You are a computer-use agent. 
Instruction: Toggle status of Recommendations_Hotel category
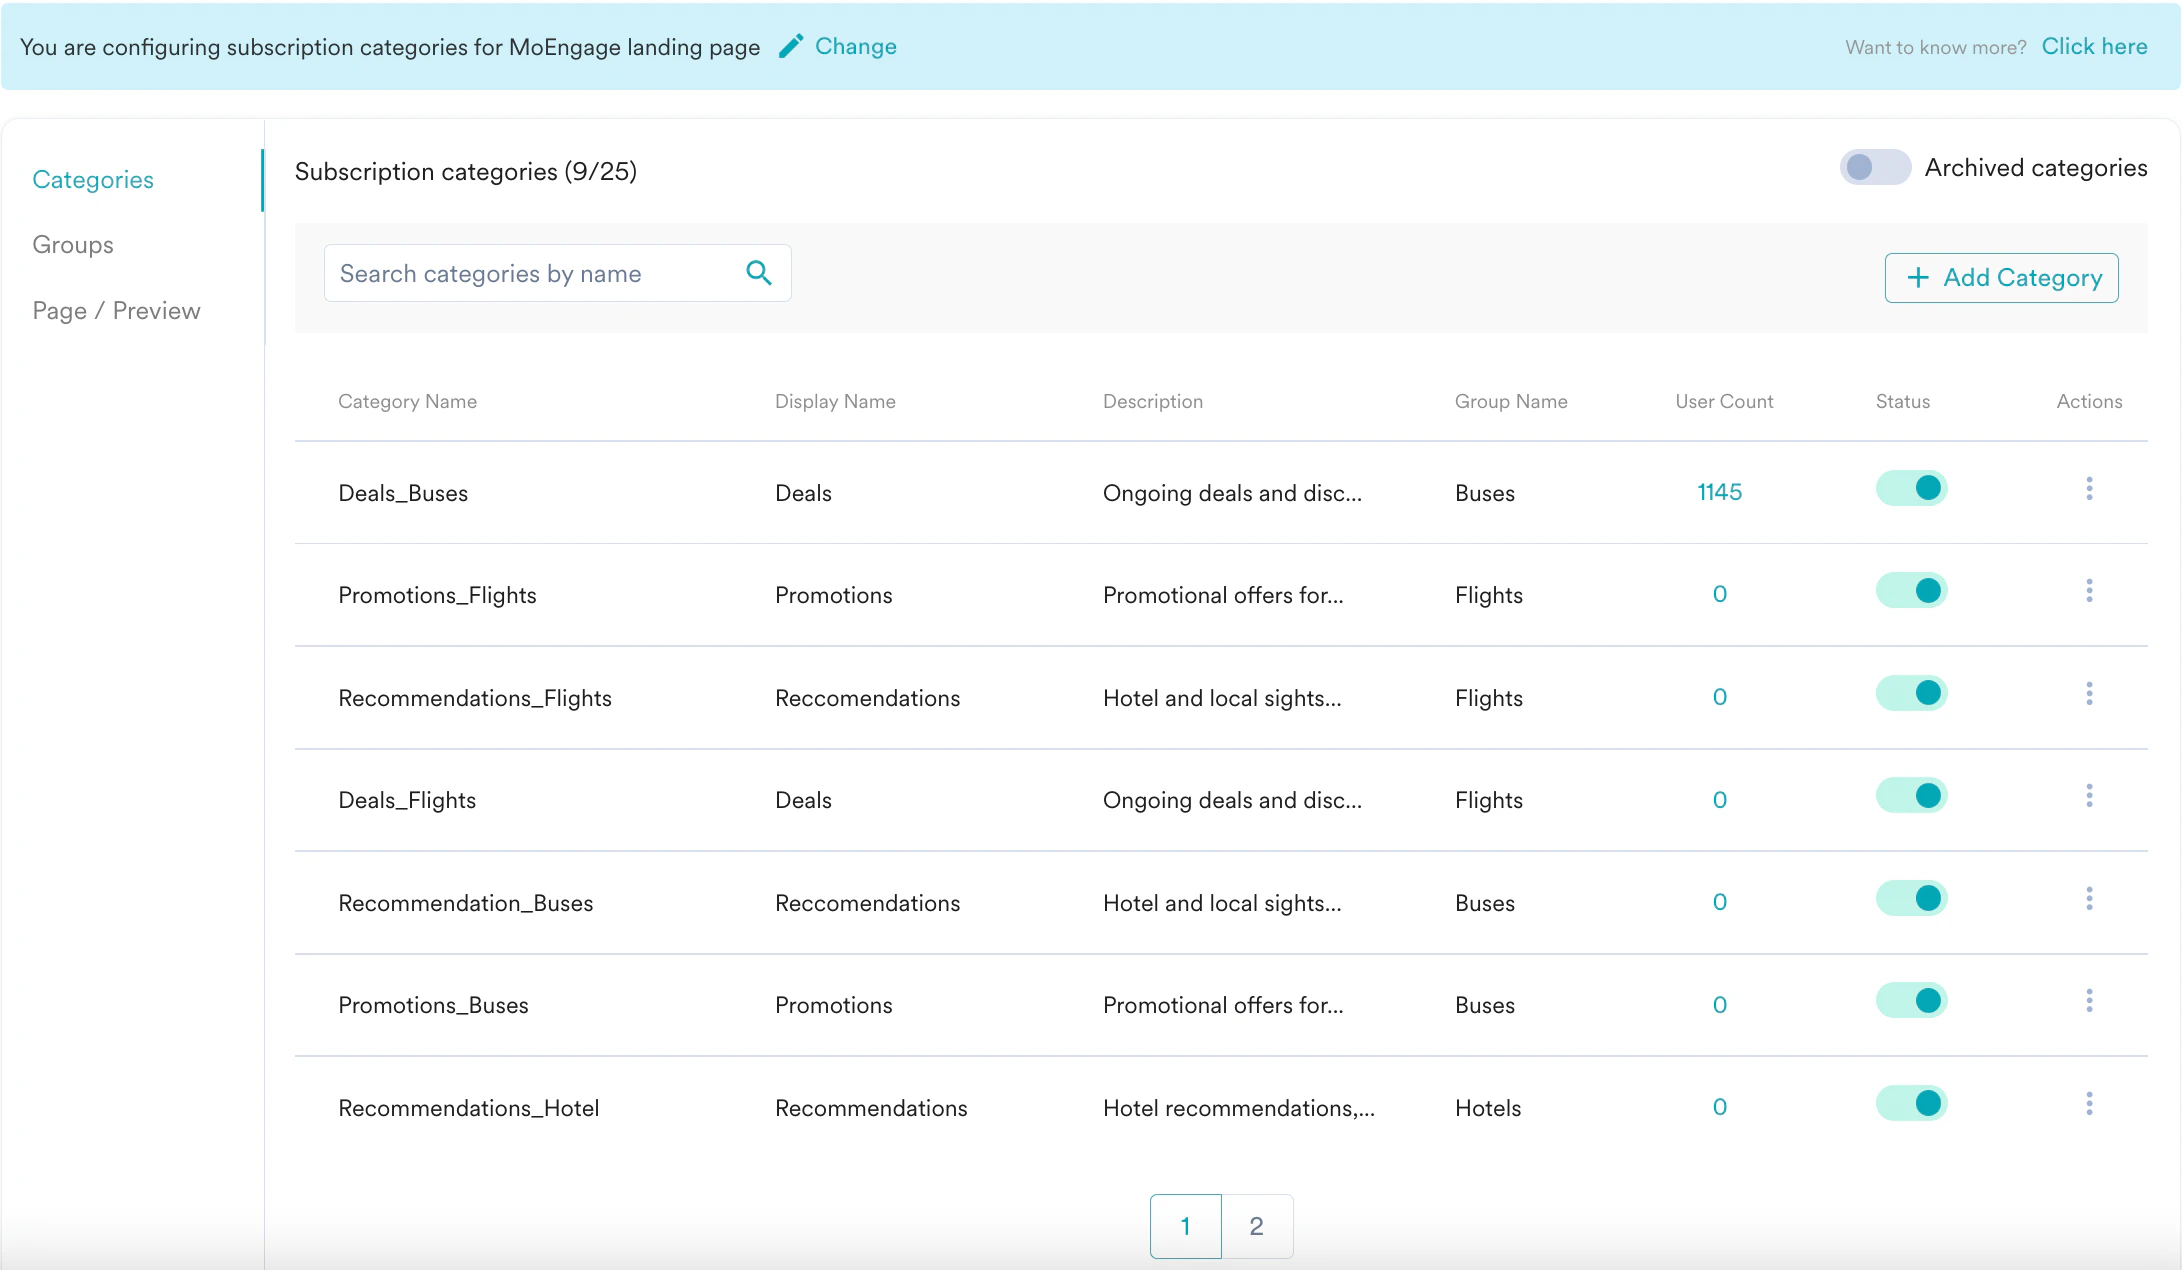1911,1104
